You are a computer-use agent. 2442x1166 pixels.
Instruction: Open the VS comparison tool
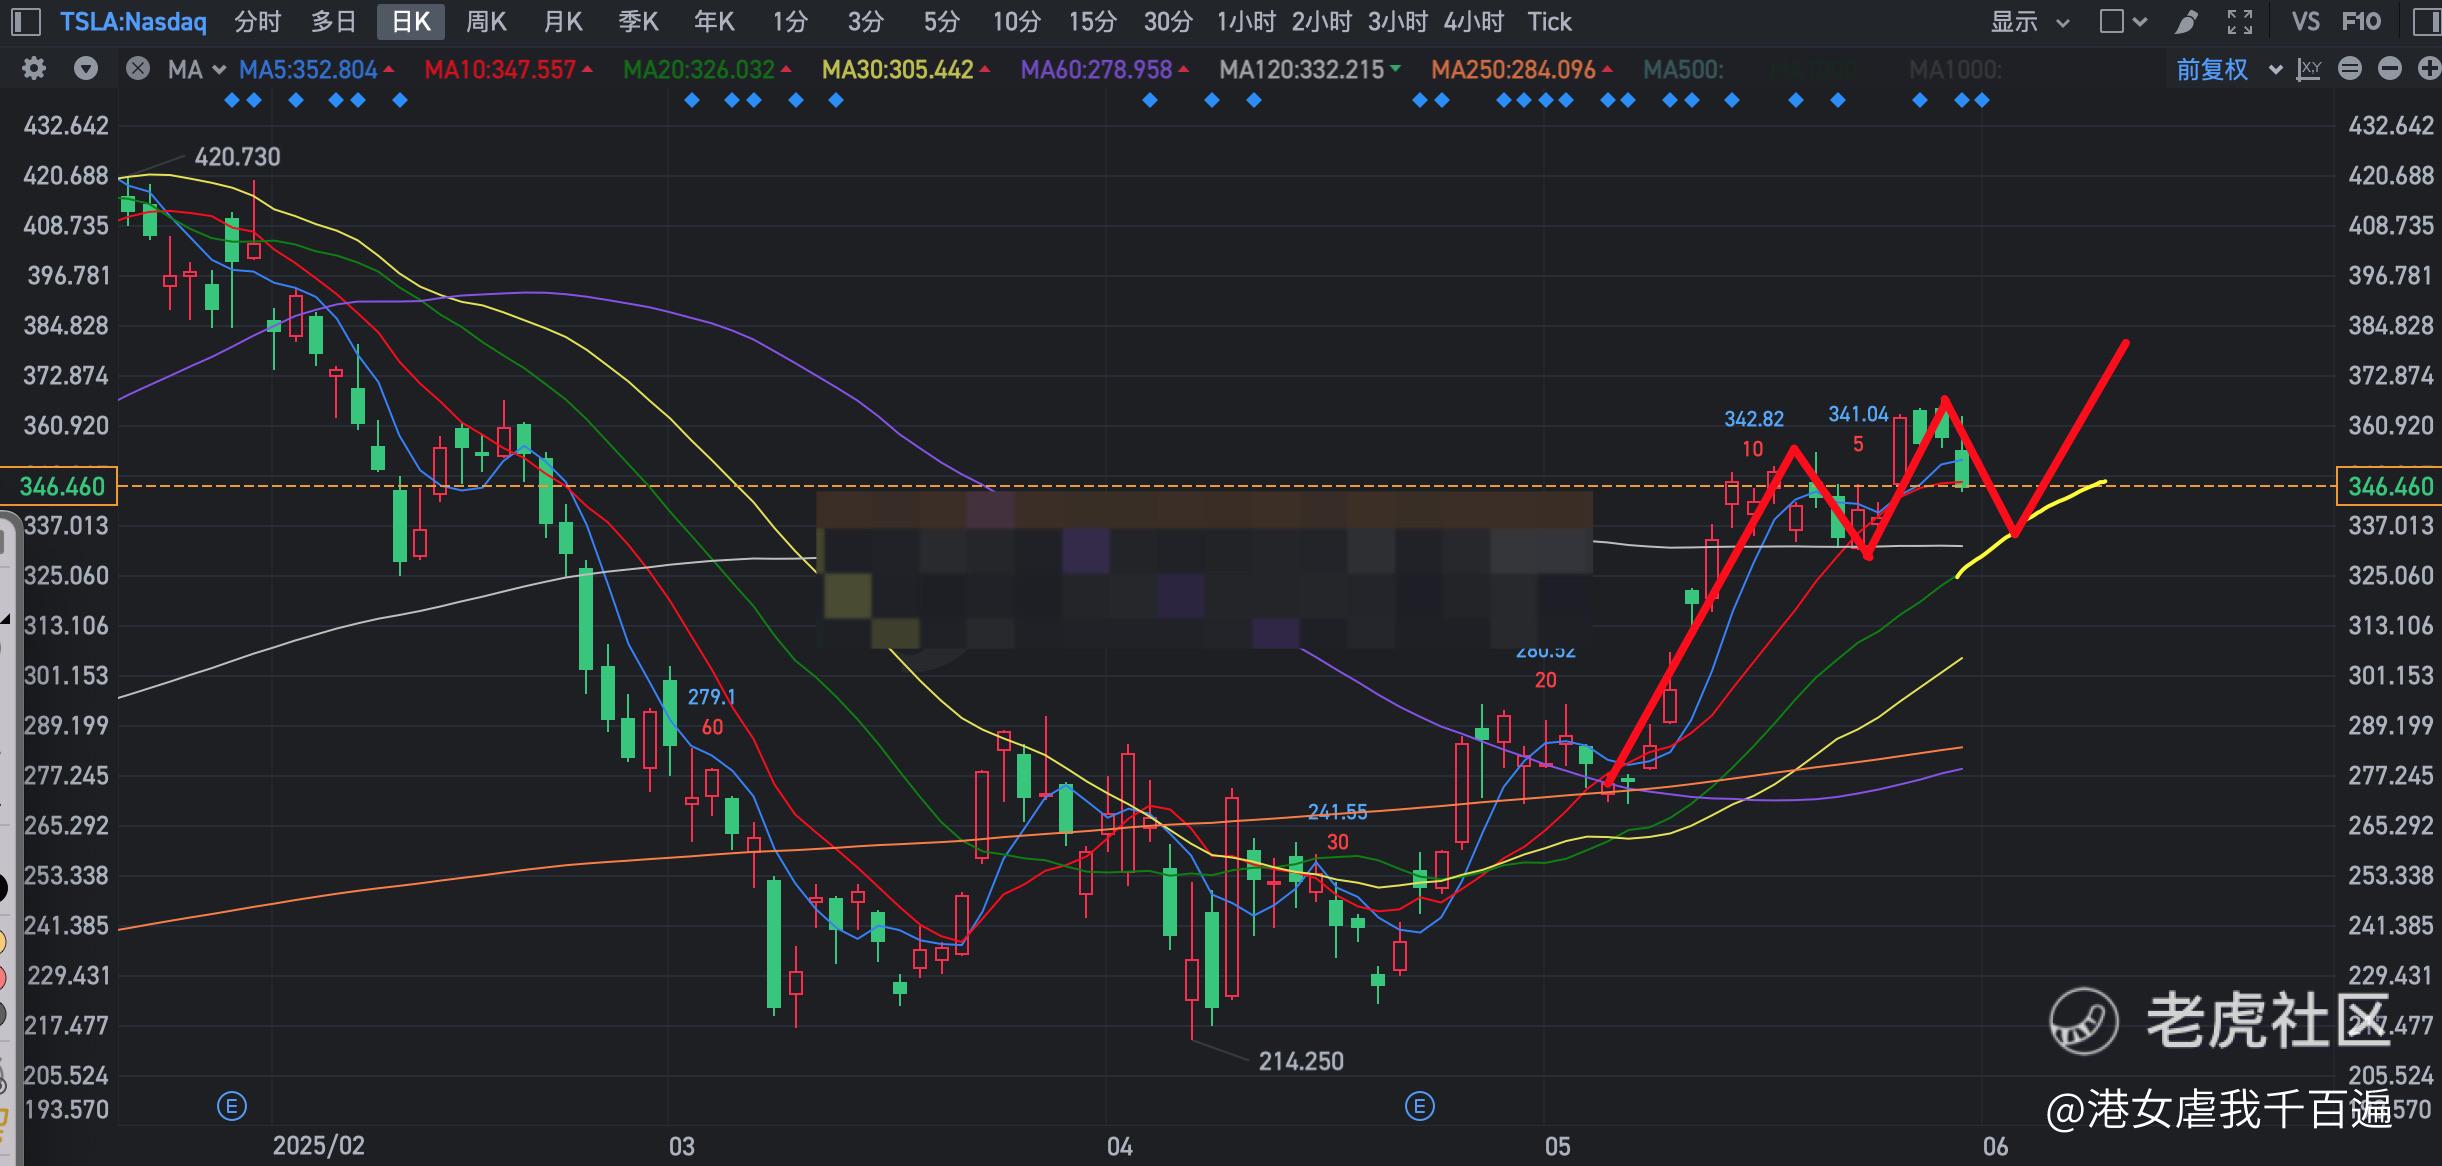tap(2305, 21)
